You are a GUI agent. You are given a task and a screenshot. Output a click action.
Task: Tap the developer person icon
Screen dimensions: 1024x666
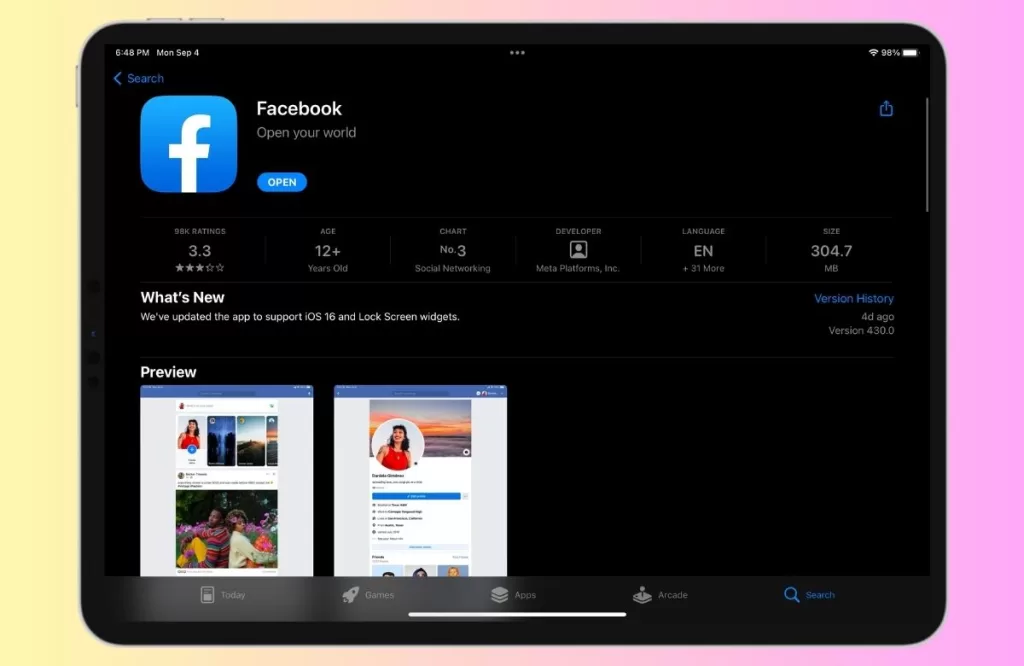(578, 250)
